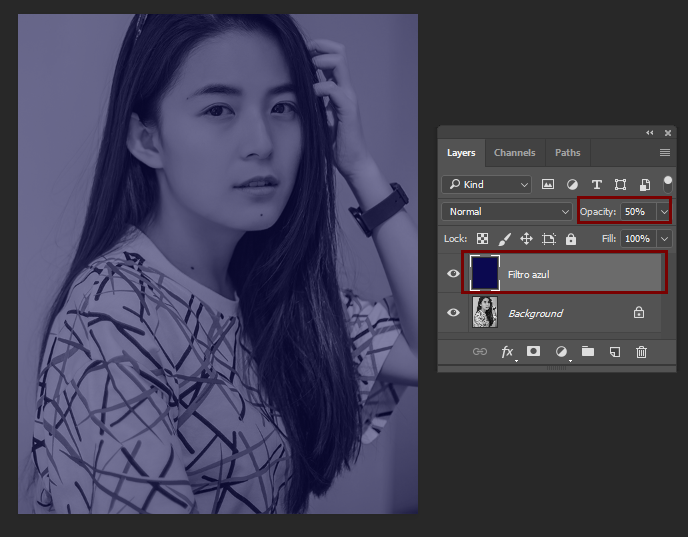Filter layers by shape layers icon
The image size is (688, 537).
[x=620, y=185]
